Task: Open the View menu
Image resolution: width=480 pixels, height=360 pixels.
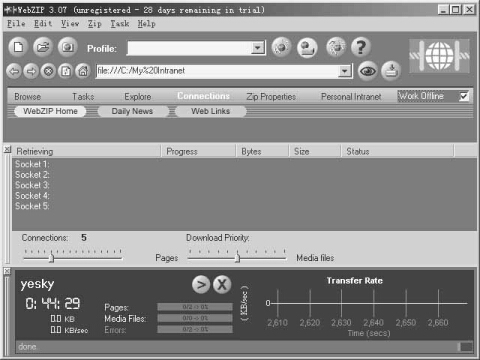Action: [70, 24]
